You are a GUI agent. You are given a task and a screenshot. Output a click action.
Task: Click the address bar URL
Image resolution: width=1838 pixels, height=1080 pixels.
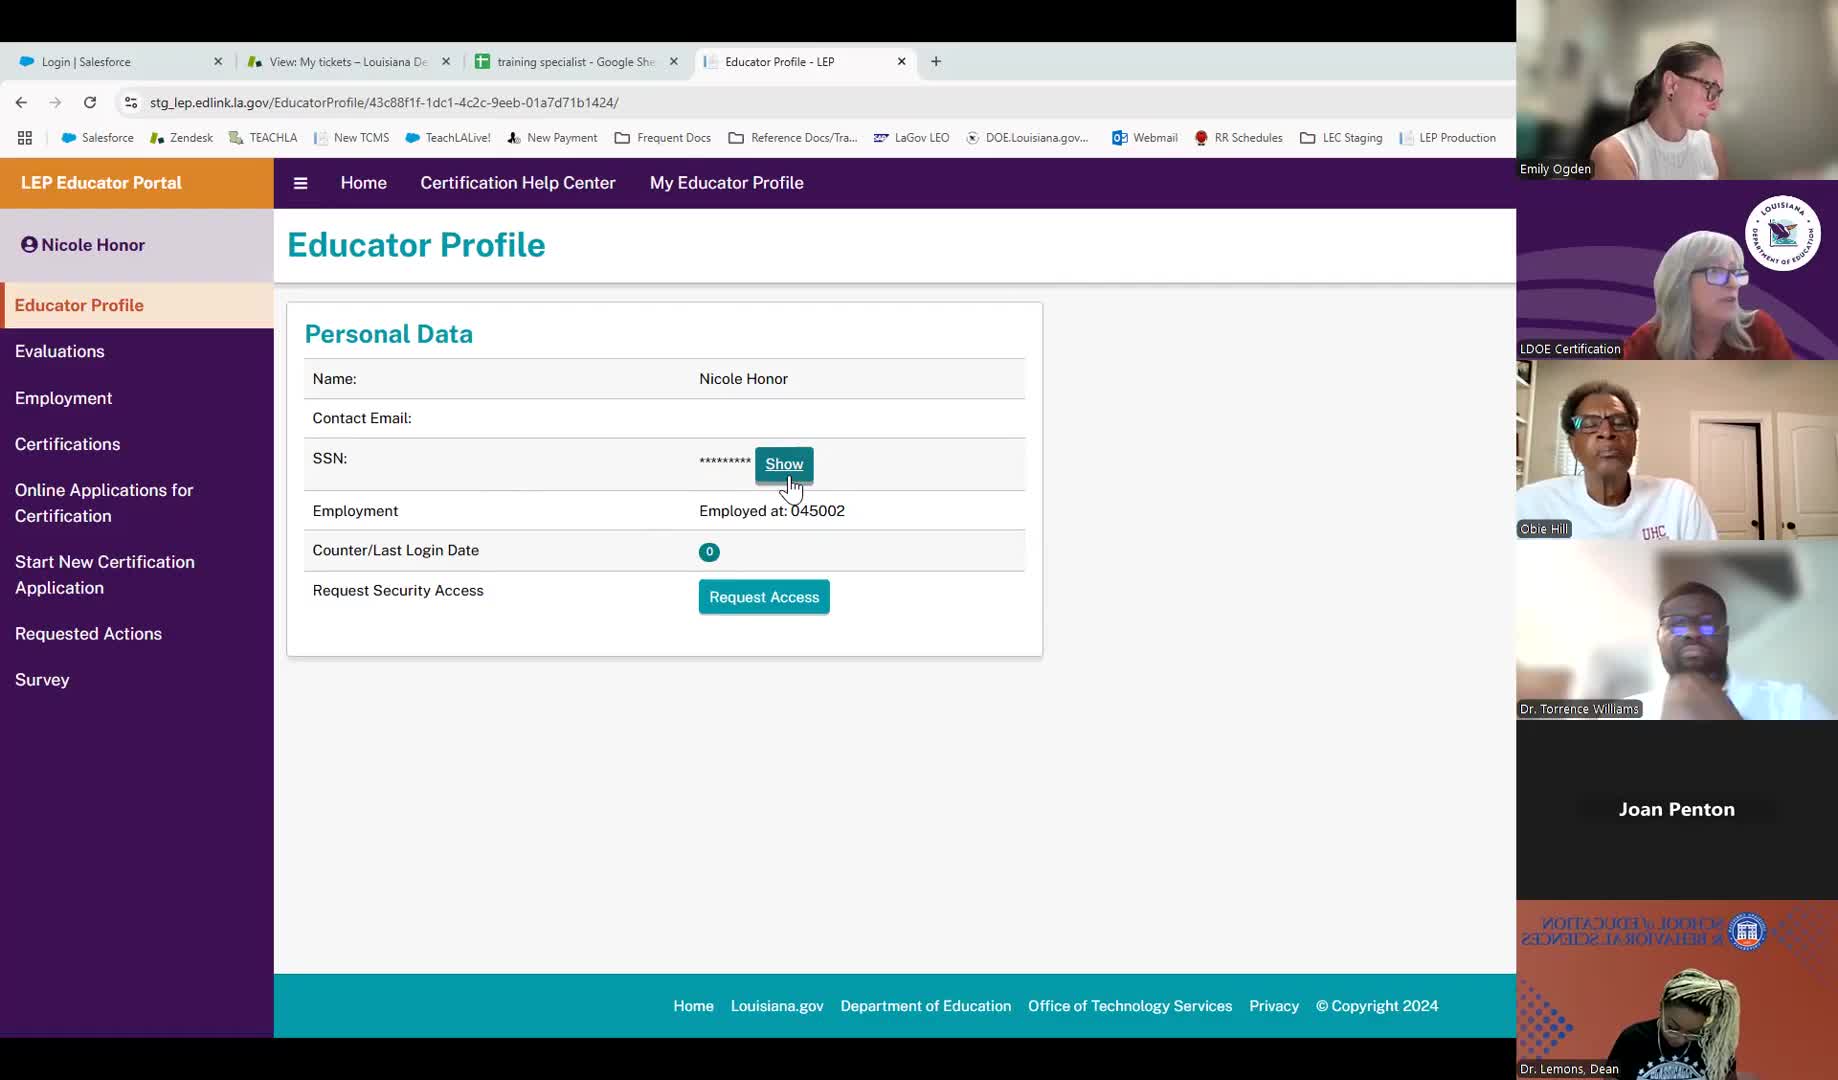point(384,102)
